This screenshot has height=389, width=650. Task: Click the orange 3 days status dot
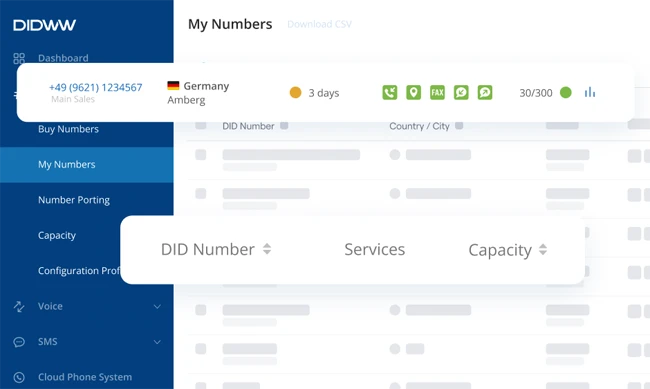coord(295,92)
